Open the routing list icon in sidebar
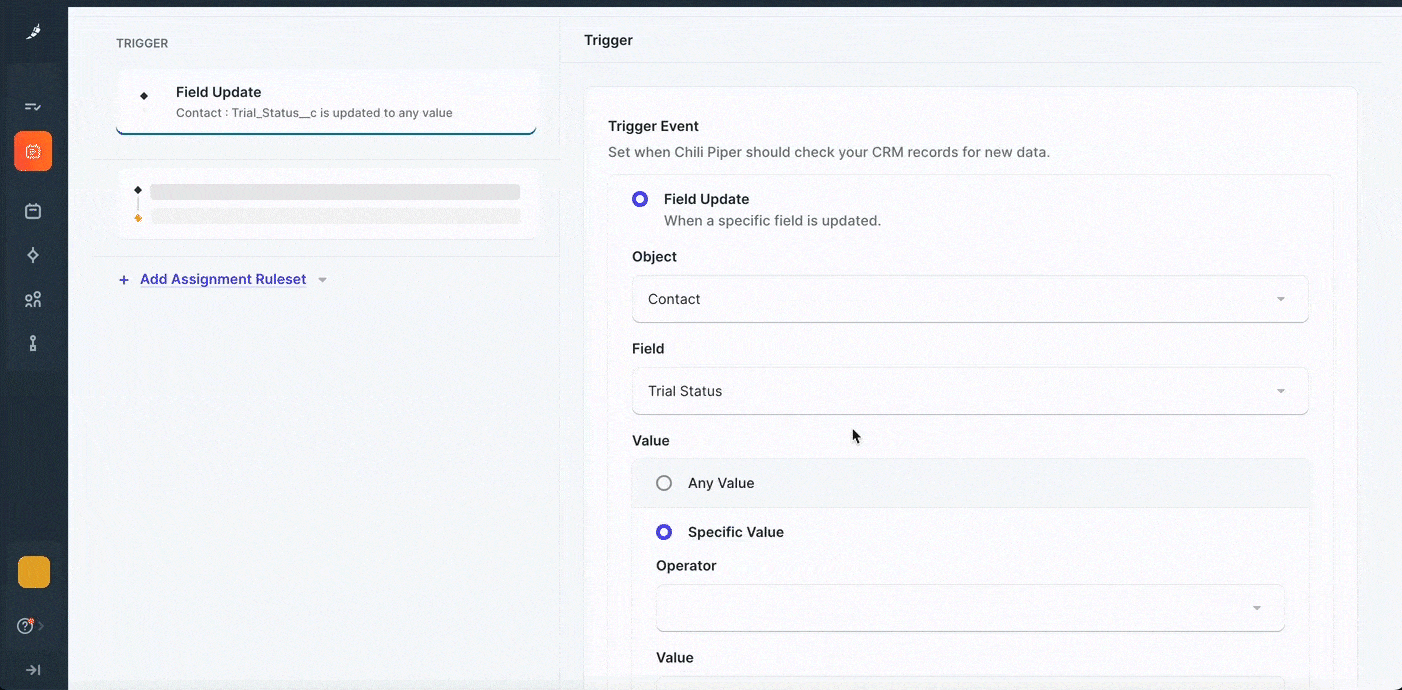 pos(33,106)
